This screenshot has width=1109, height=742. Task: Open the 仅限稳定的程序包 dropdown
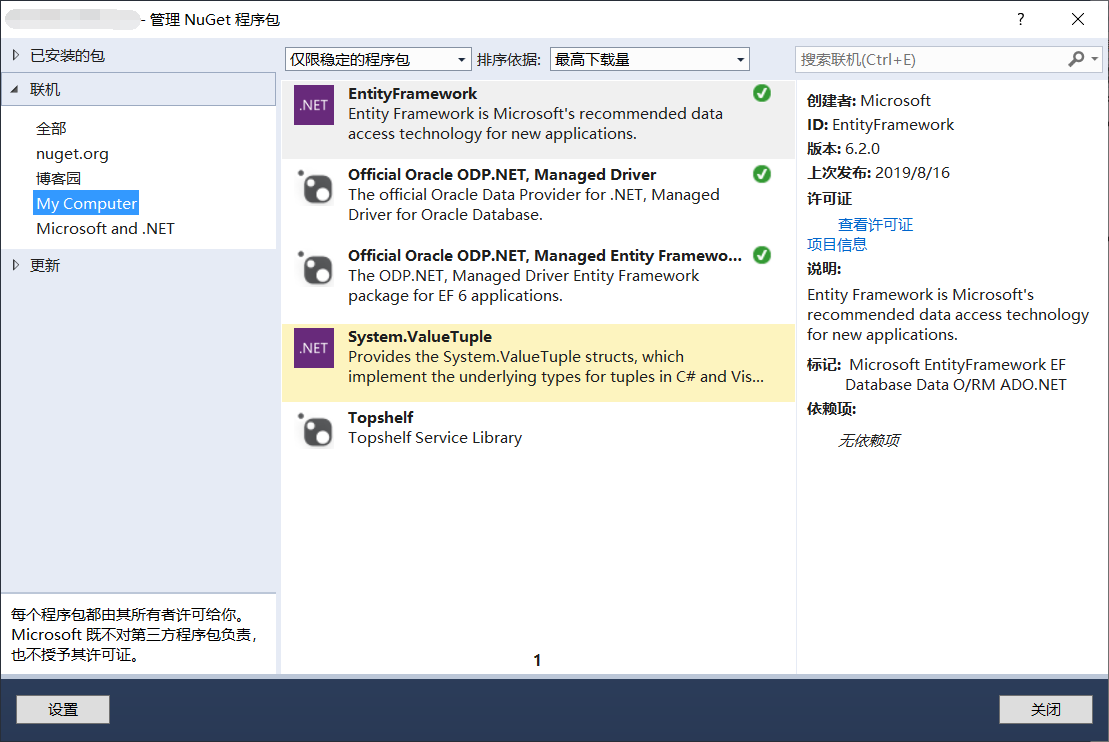(x=378, y=59)
